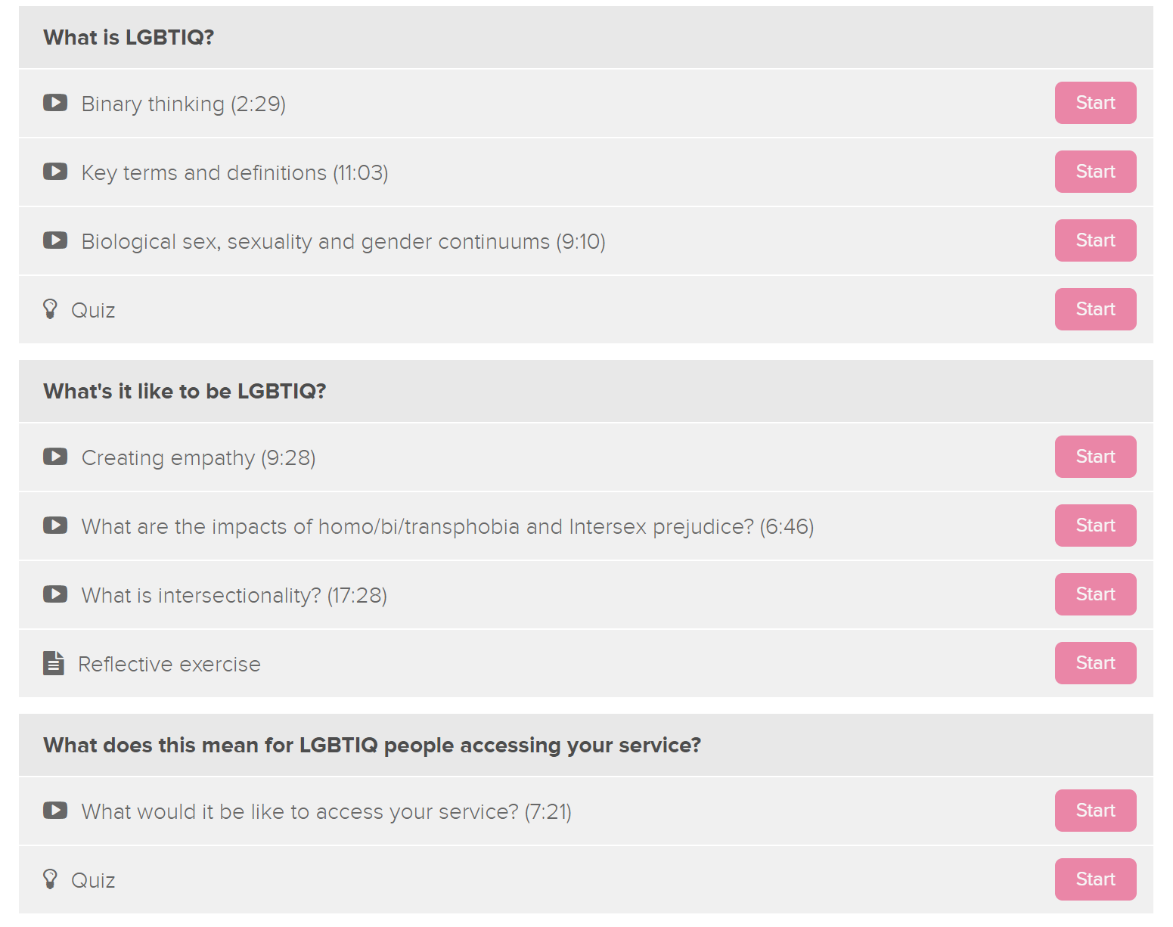This screenshot has height=927, width=1173.
Task: Select the What's it like to be LGBTIQ? header
Action: (586, 391)
